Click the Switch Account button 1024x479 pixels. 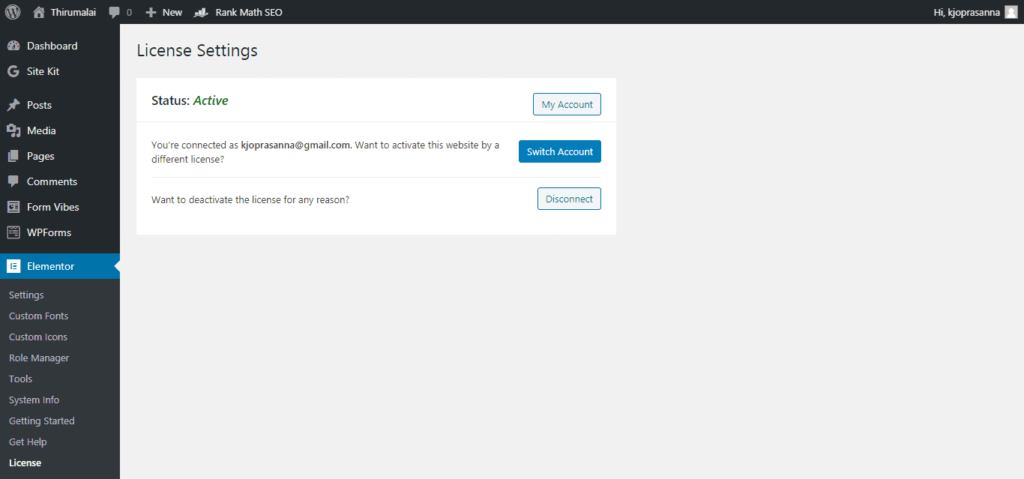[560, 152]
